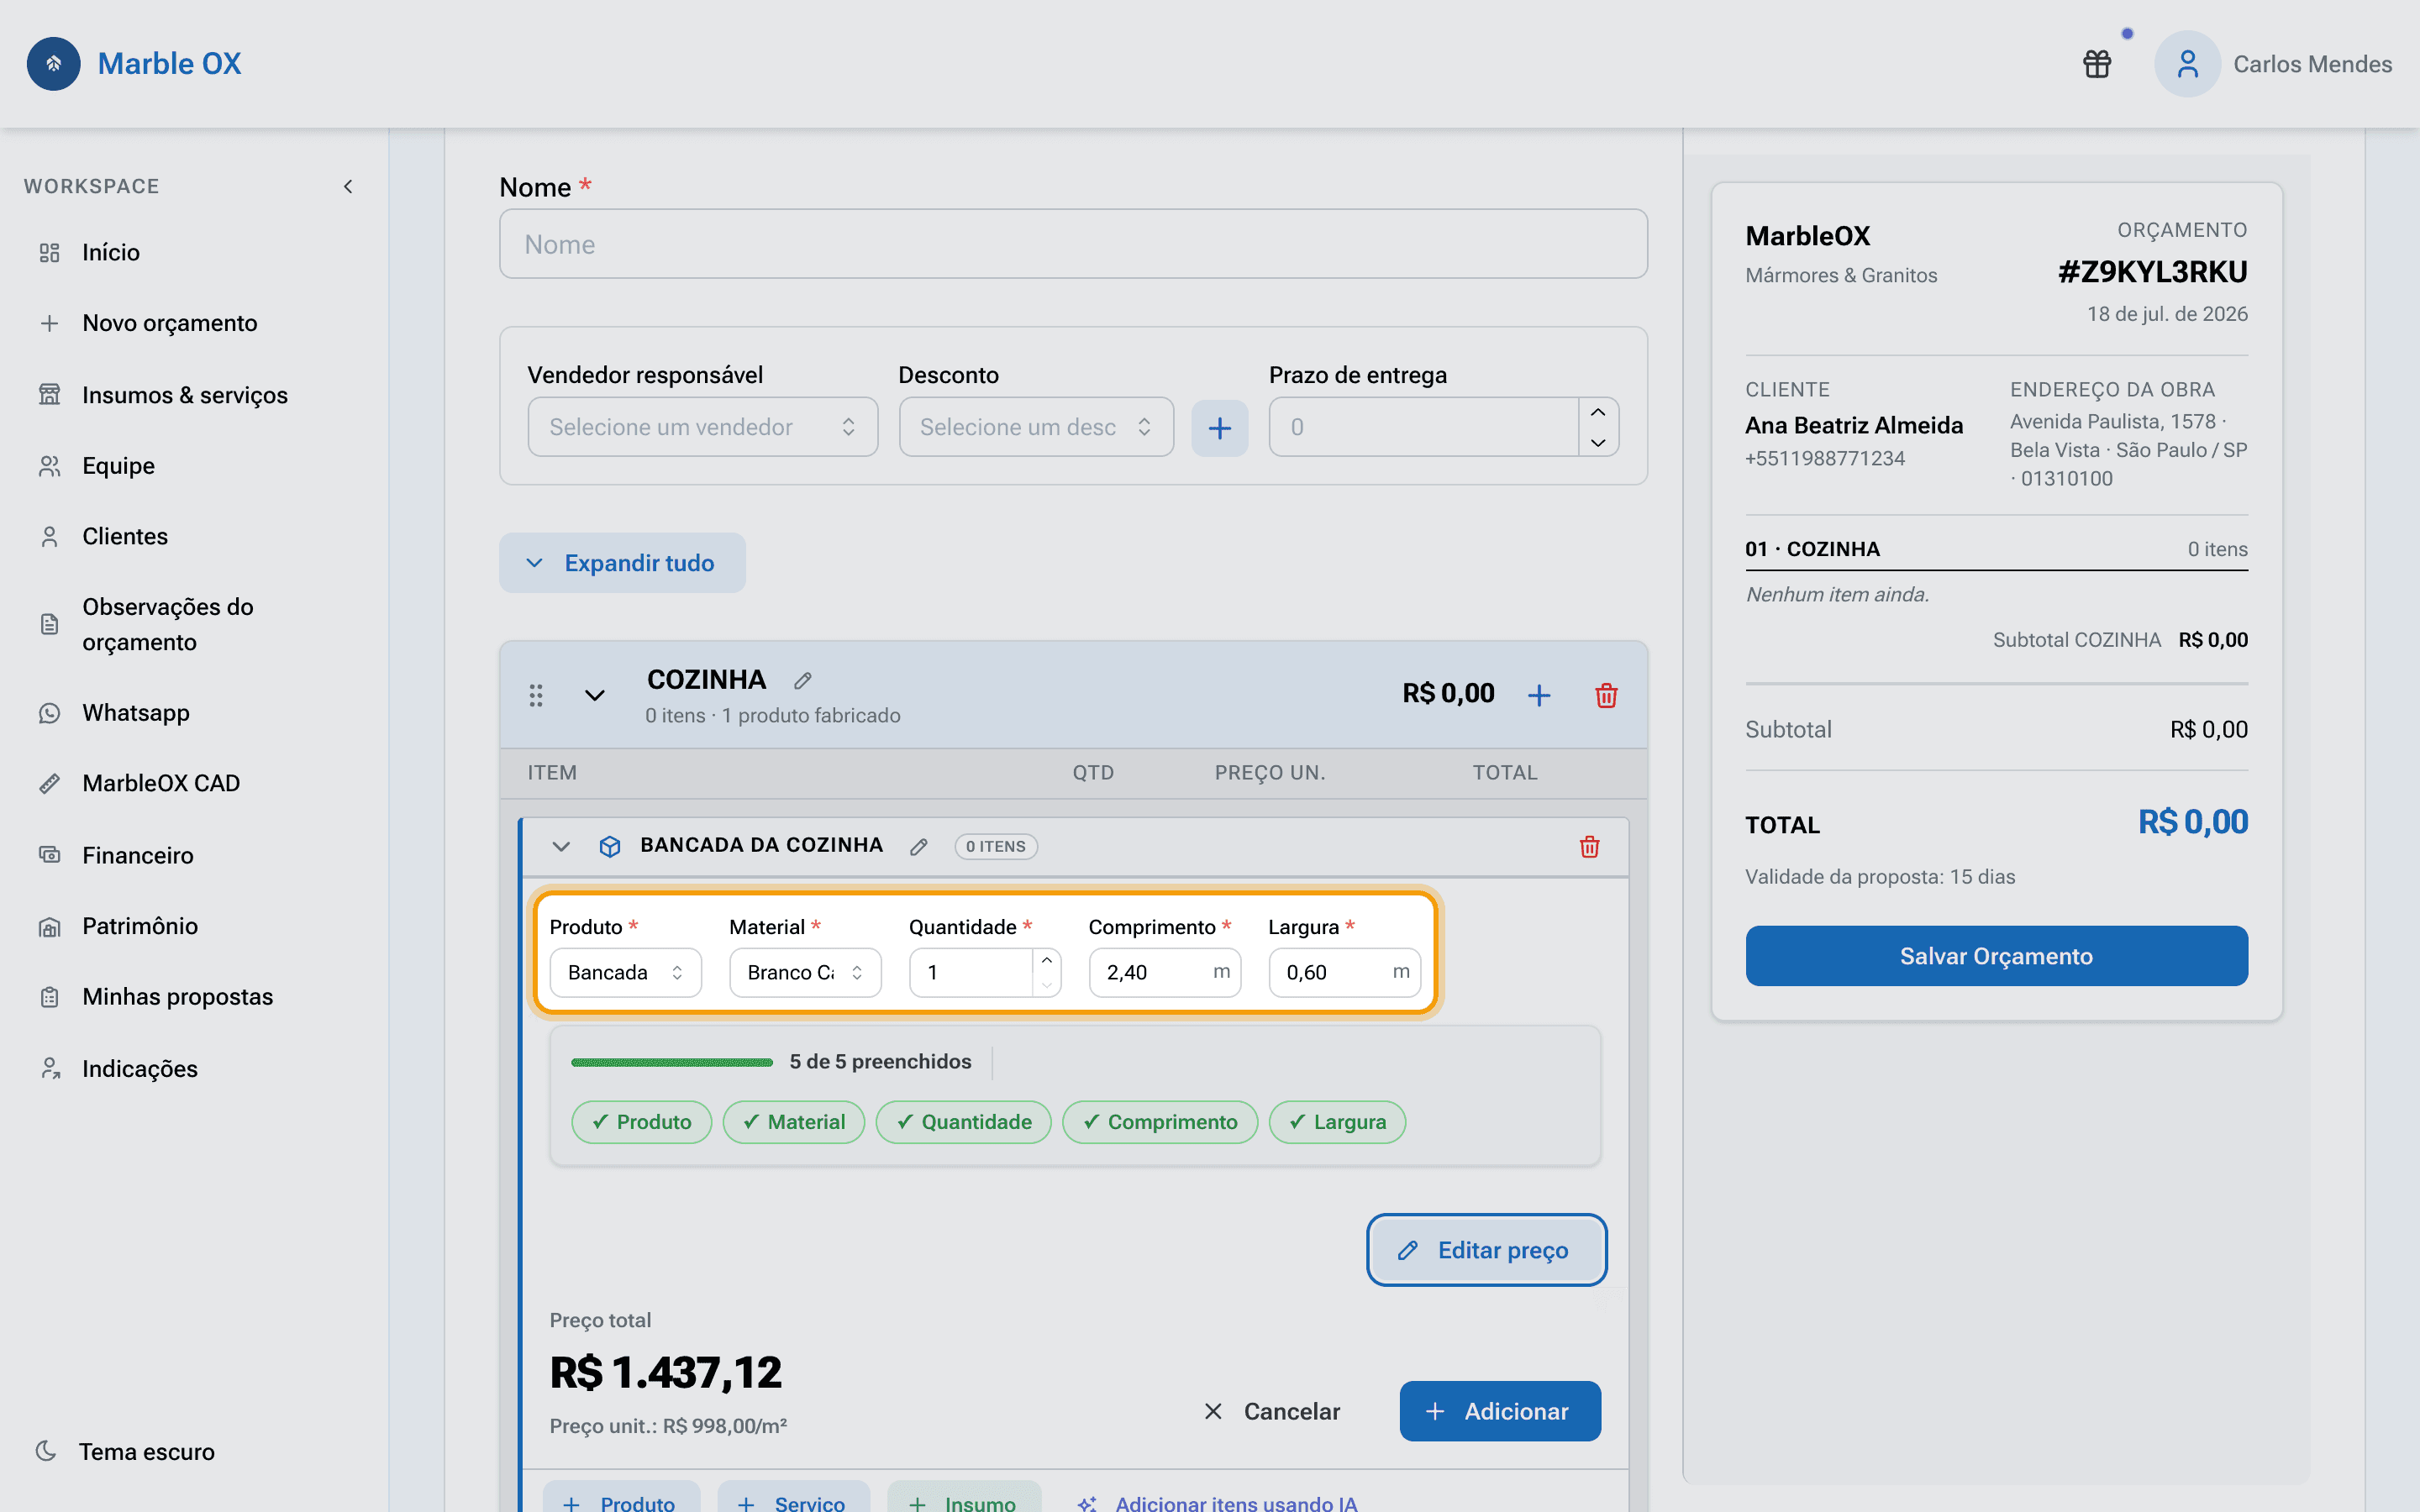Click Salvar Orçamento button
The image size is (2420, 1512).
[x=1996, y=956]
